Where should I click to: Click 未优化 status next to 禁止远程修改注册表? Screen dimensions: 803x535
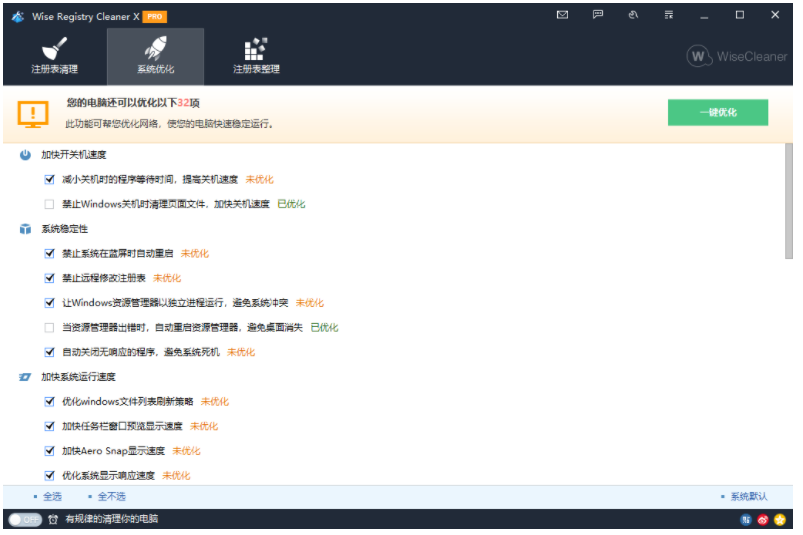(167, 278)
